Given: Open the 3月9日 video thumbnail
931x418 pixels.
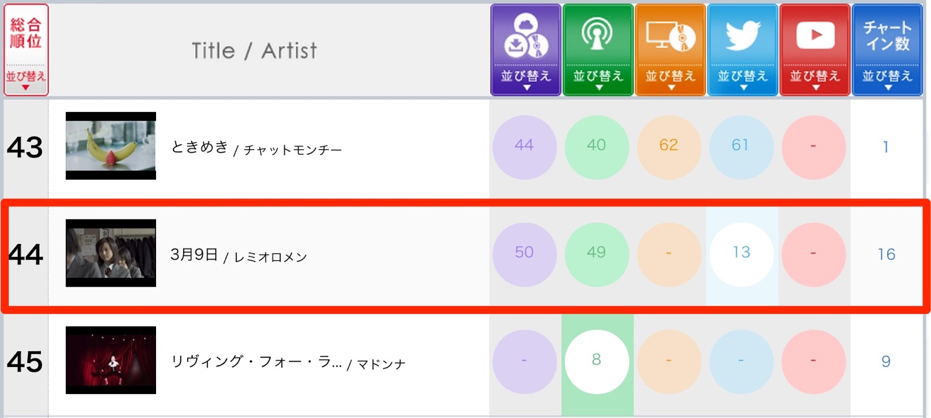Looking at the screenshot, I should tap(111, 253).
